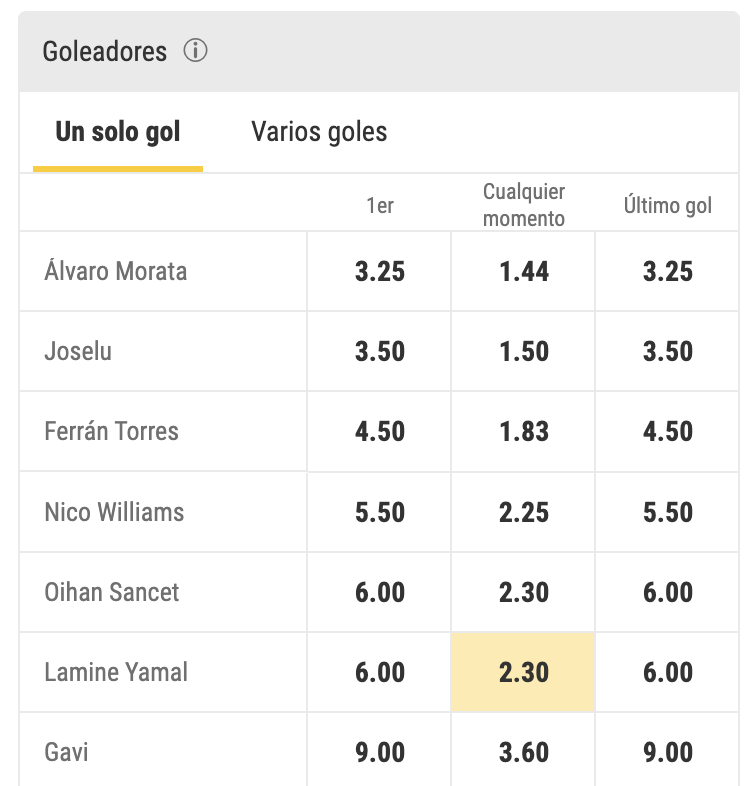Select Gavi anytime scorer odds 3.60
Viewport: 756px width, 786px height.
click(x=523, y=751)
